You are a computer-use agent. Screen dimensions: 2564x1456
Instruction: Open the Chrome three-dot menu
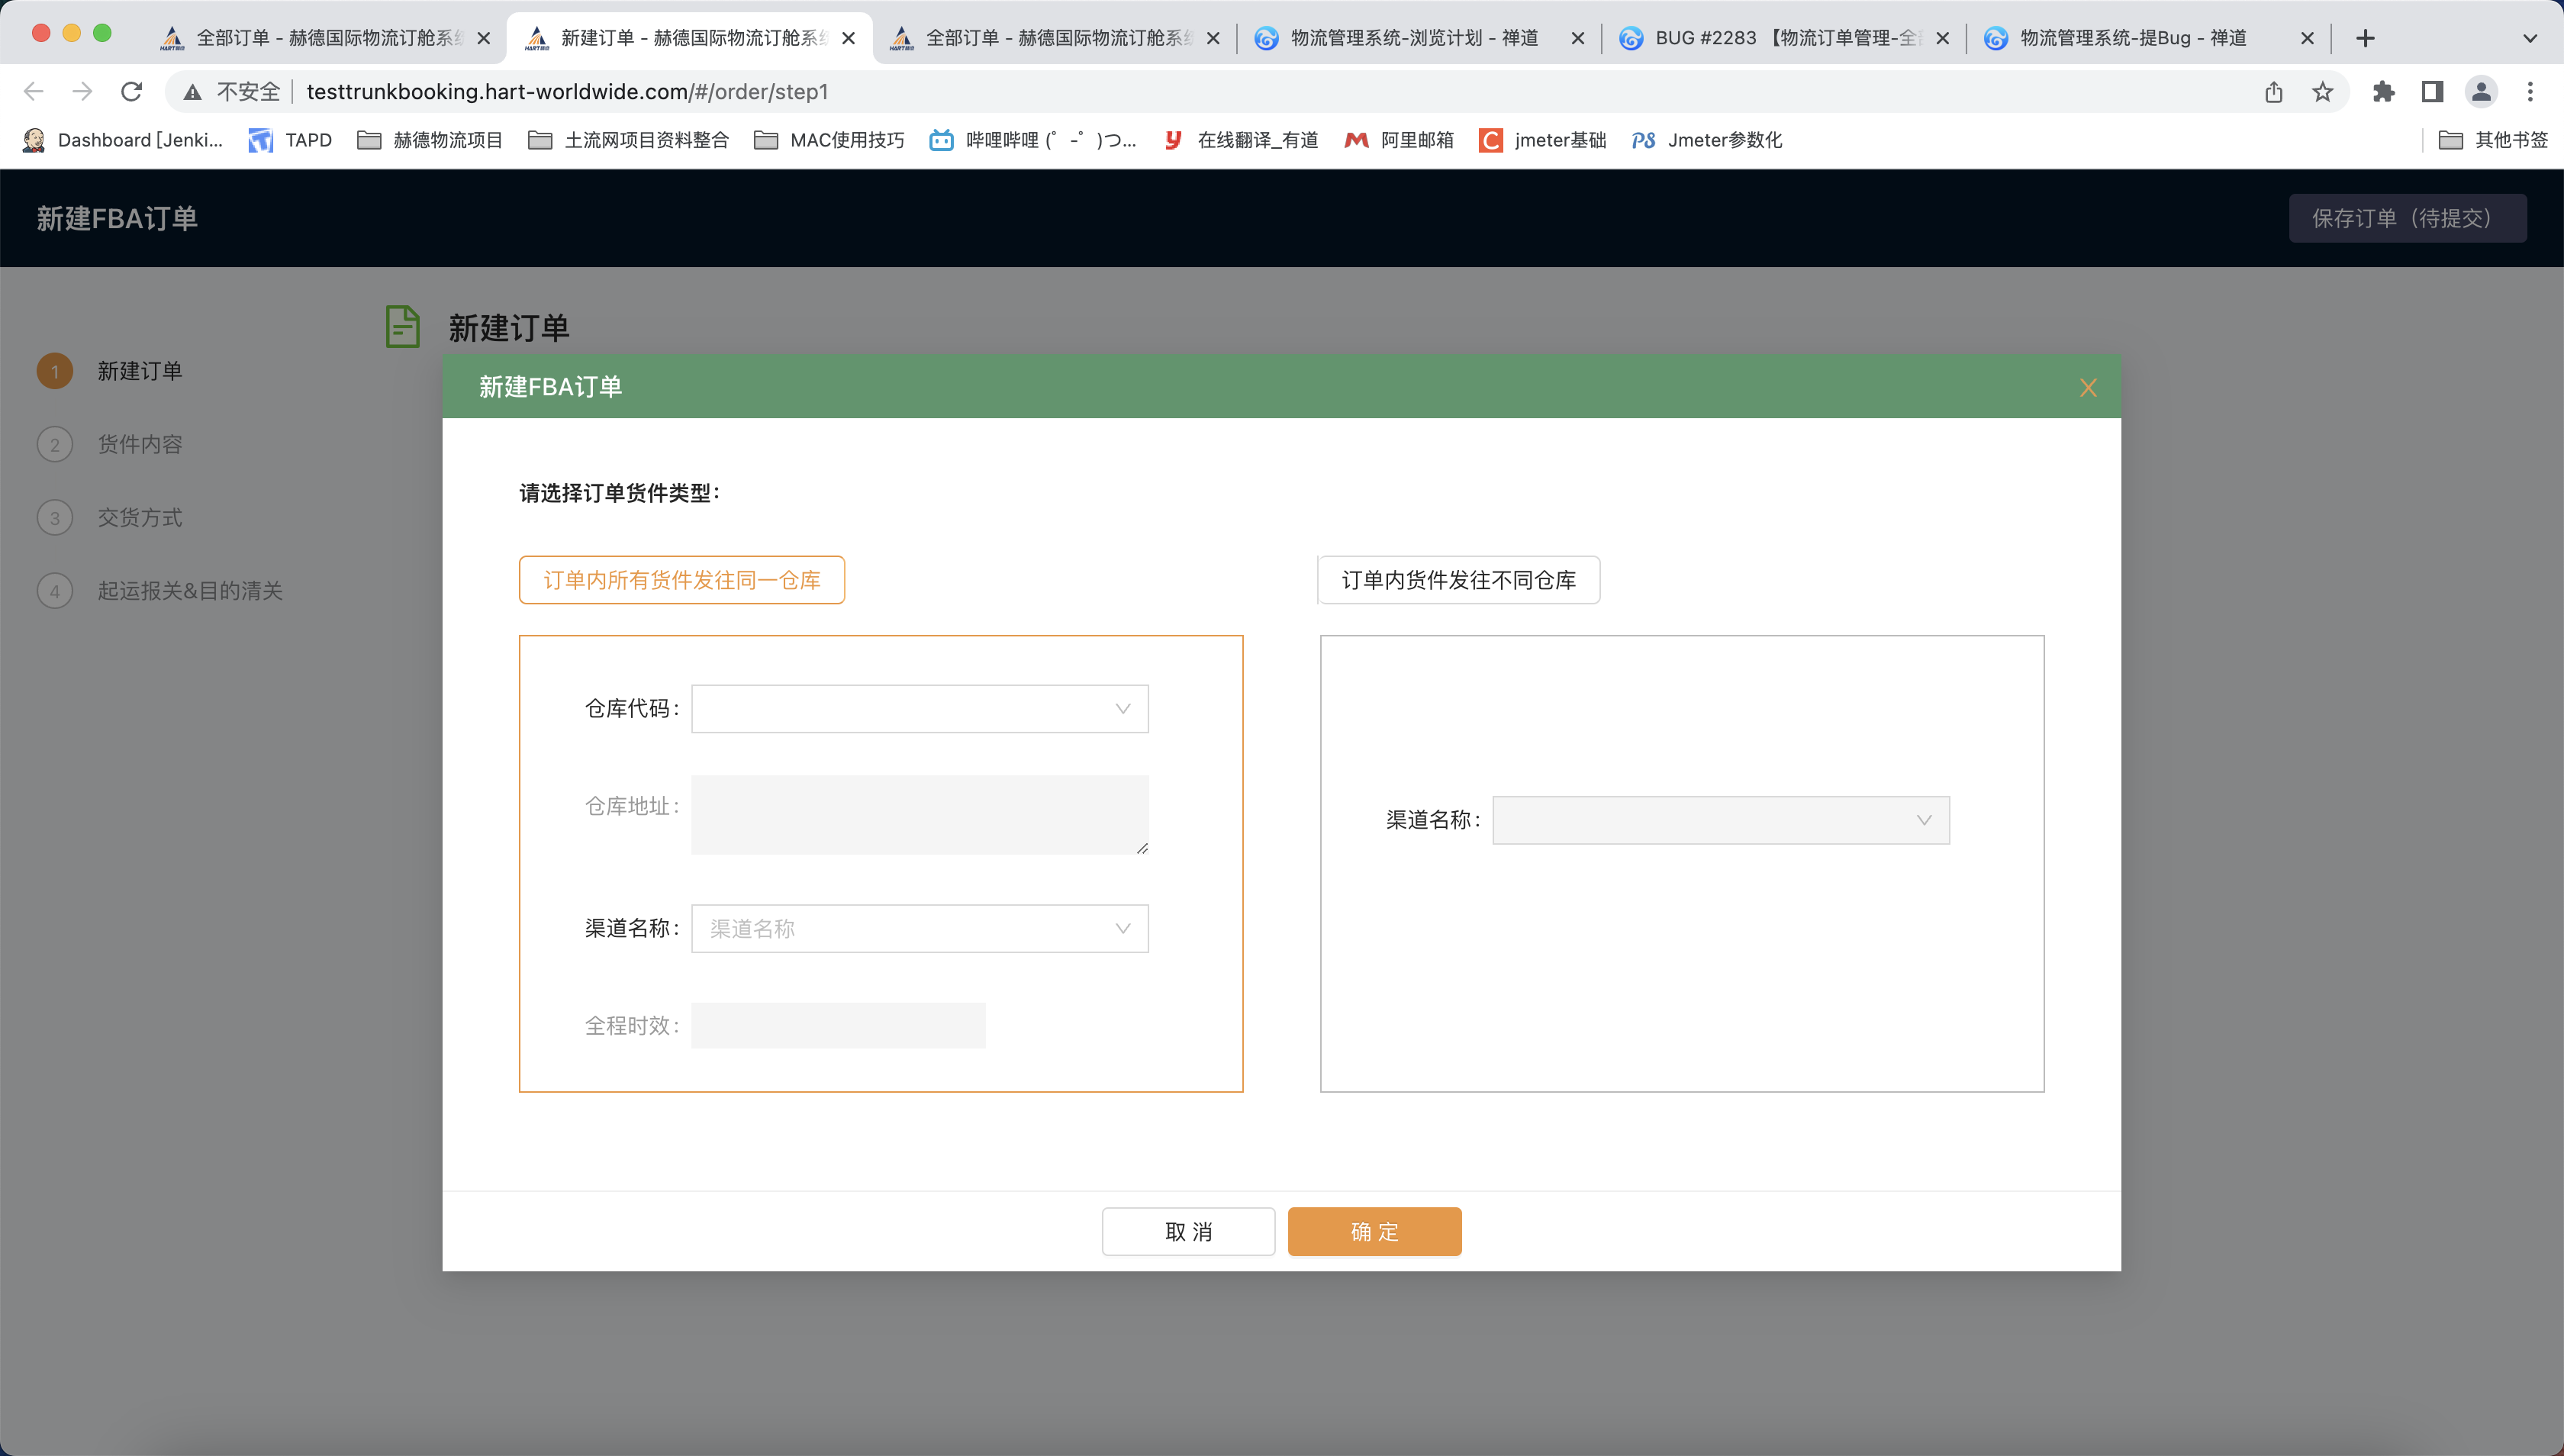[2530, 92]
